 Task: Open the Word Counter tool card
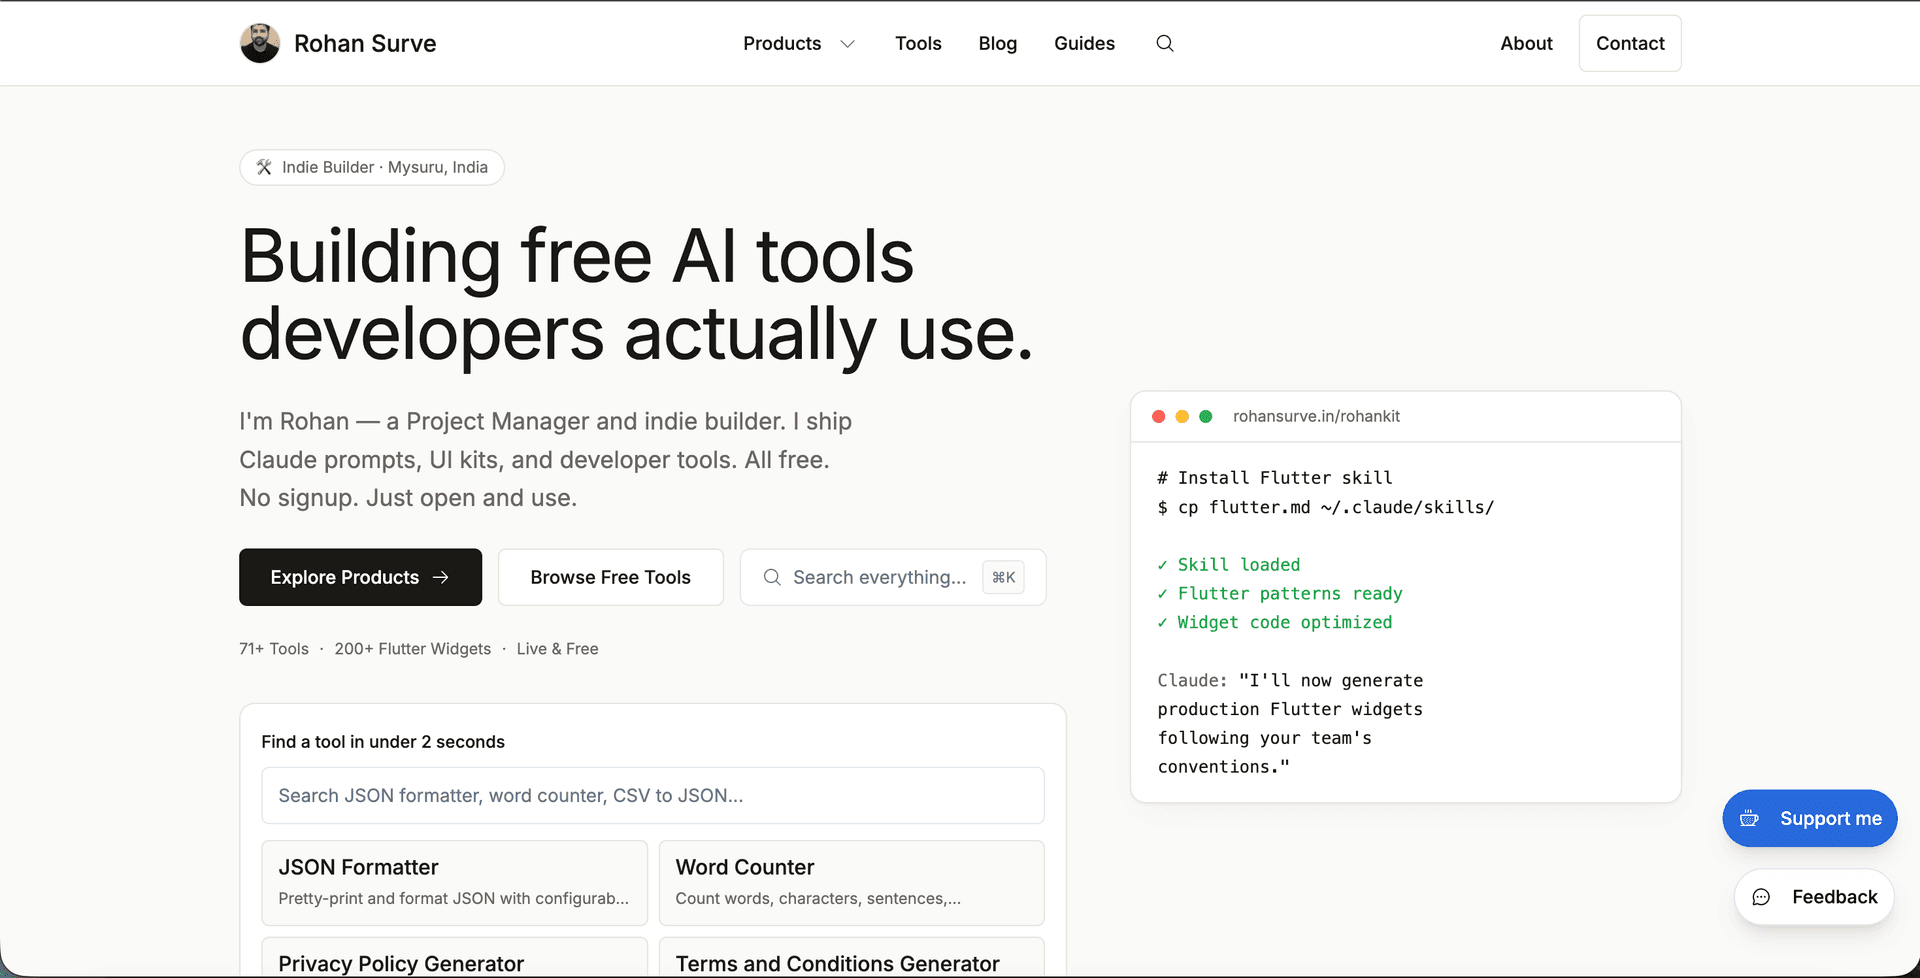851,883
